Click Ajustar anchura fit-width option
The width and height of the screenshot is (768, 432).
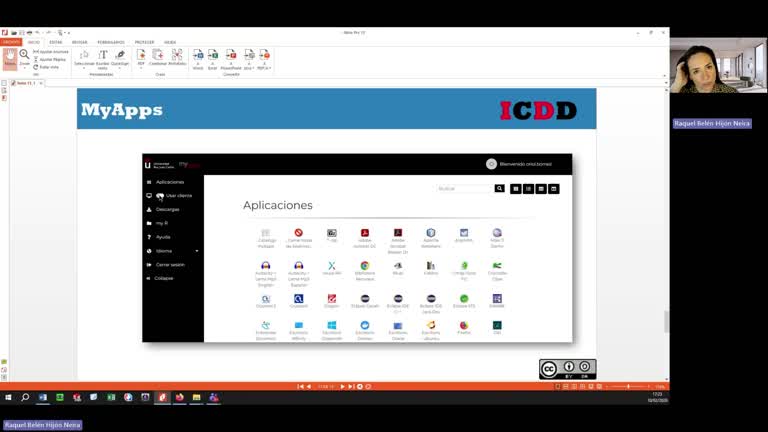click(x=51, y=51)
